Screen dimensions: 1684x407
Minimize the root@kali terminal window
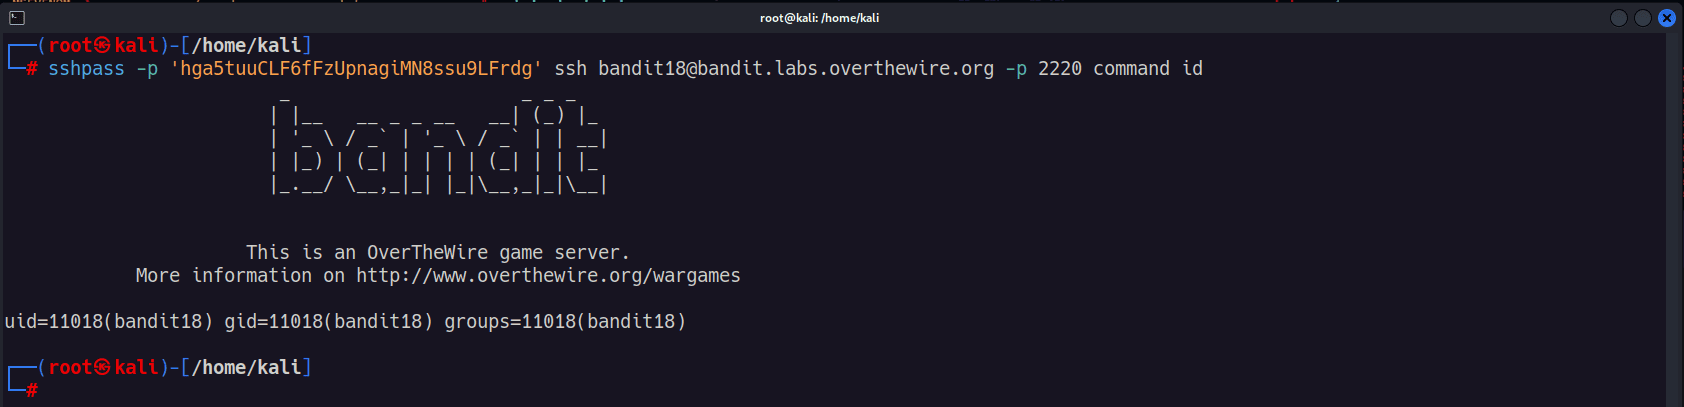point(1619,18)
